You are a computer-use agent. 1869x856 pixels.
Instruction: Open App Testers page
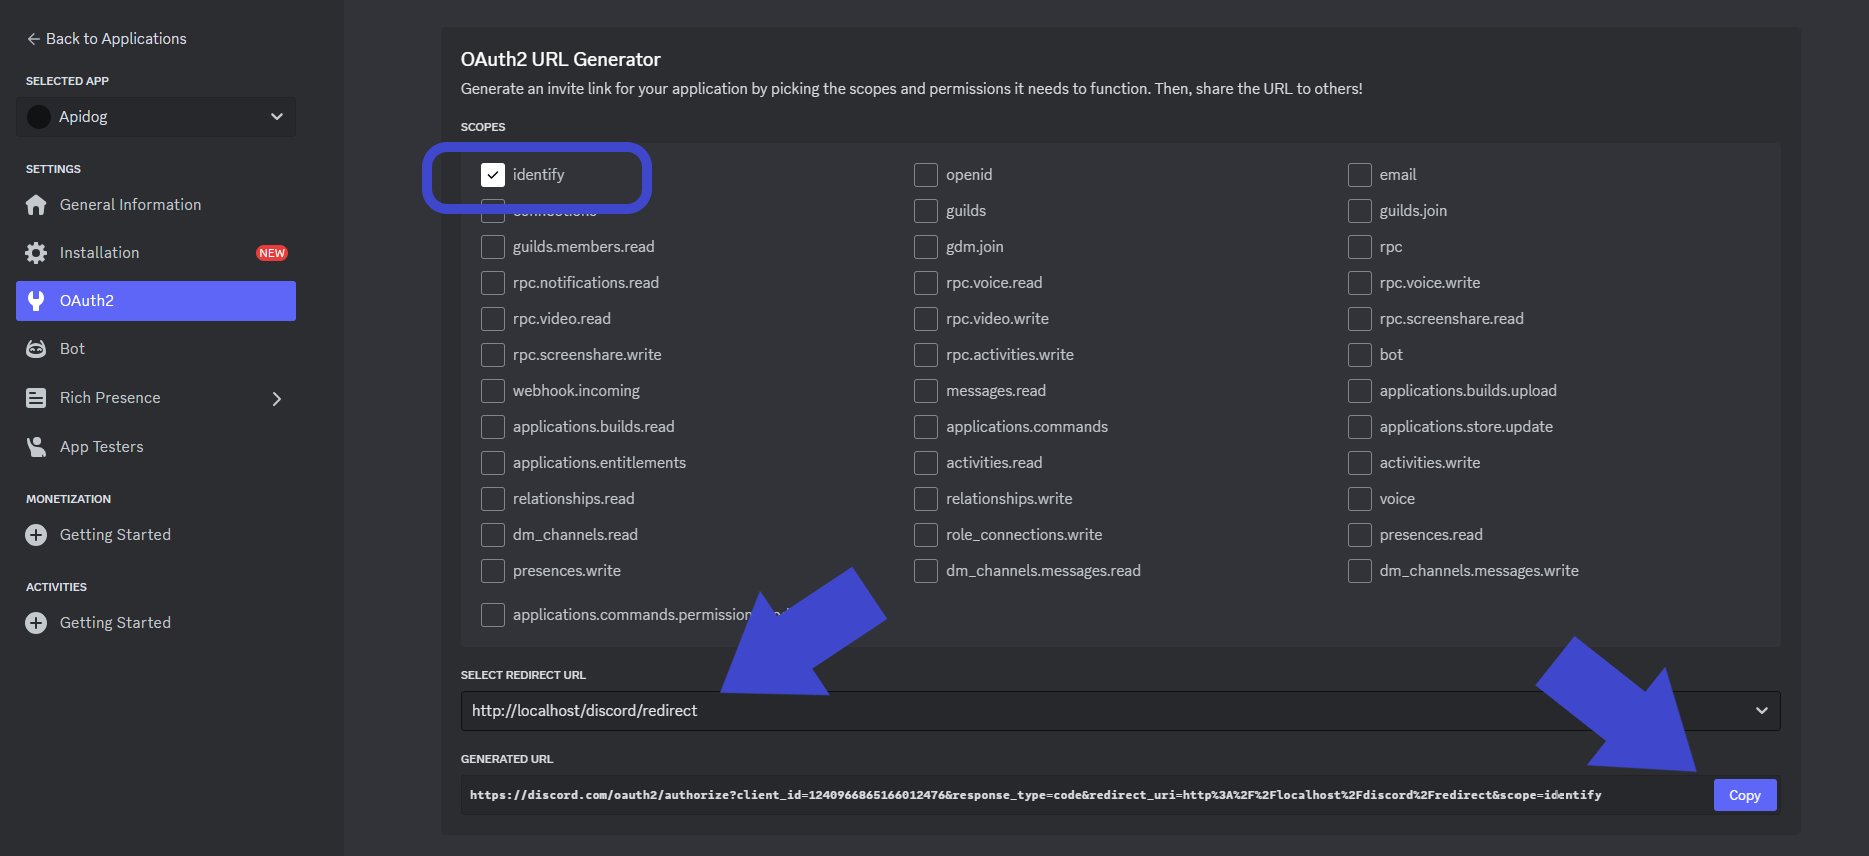coord(156,447)
